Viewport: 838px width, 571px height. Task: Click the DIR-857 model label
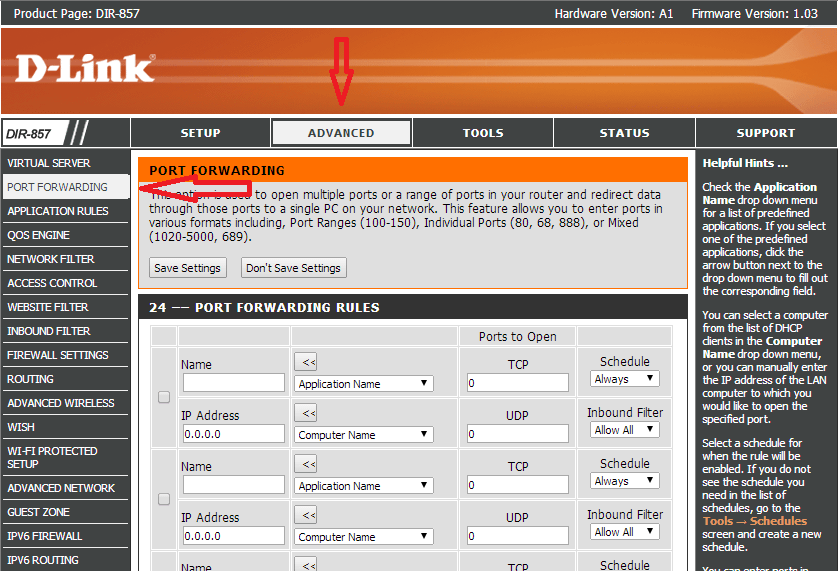[28, 134]
